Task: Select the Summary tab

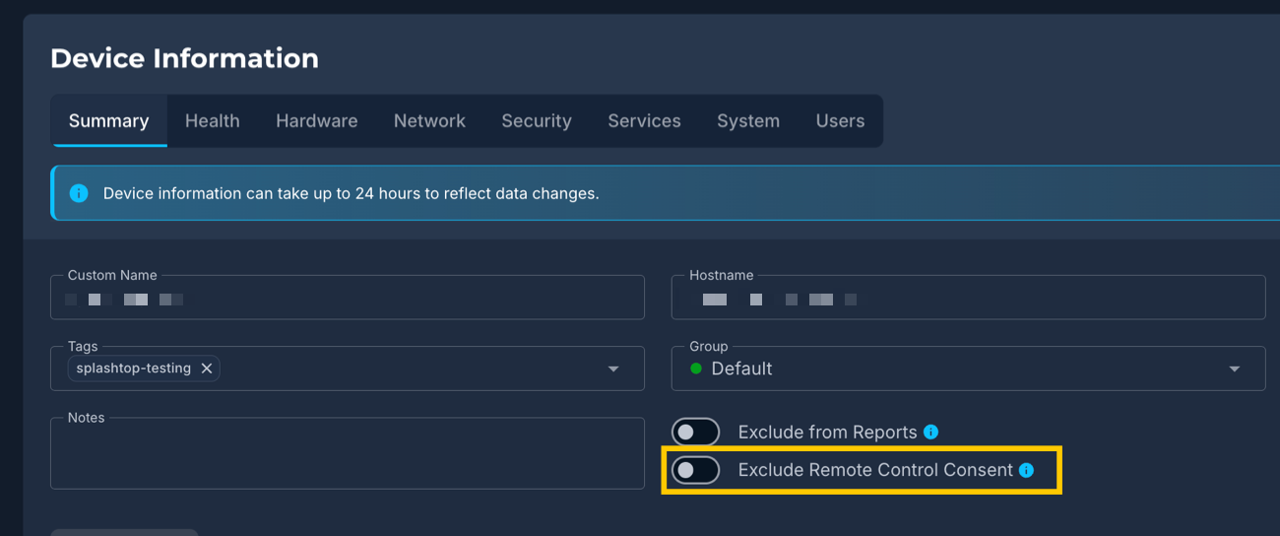Action: pos(108,121)
